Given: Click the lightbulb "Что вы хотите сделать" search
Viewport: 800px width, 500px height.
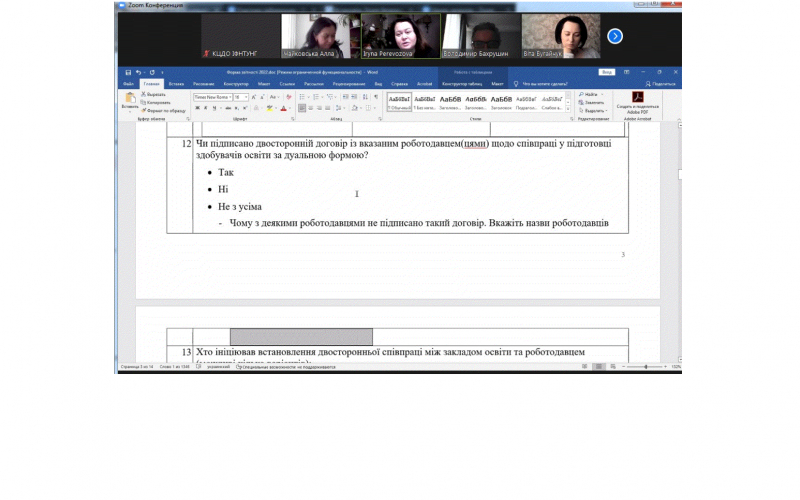Looking at the screenshot, I should (541, 84).
